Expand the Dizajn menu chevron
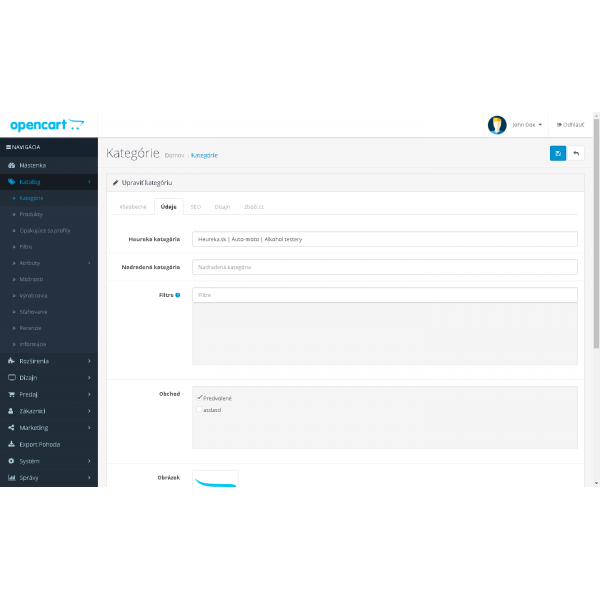Viewport: 600px width, 600px height. pos(89,378)
